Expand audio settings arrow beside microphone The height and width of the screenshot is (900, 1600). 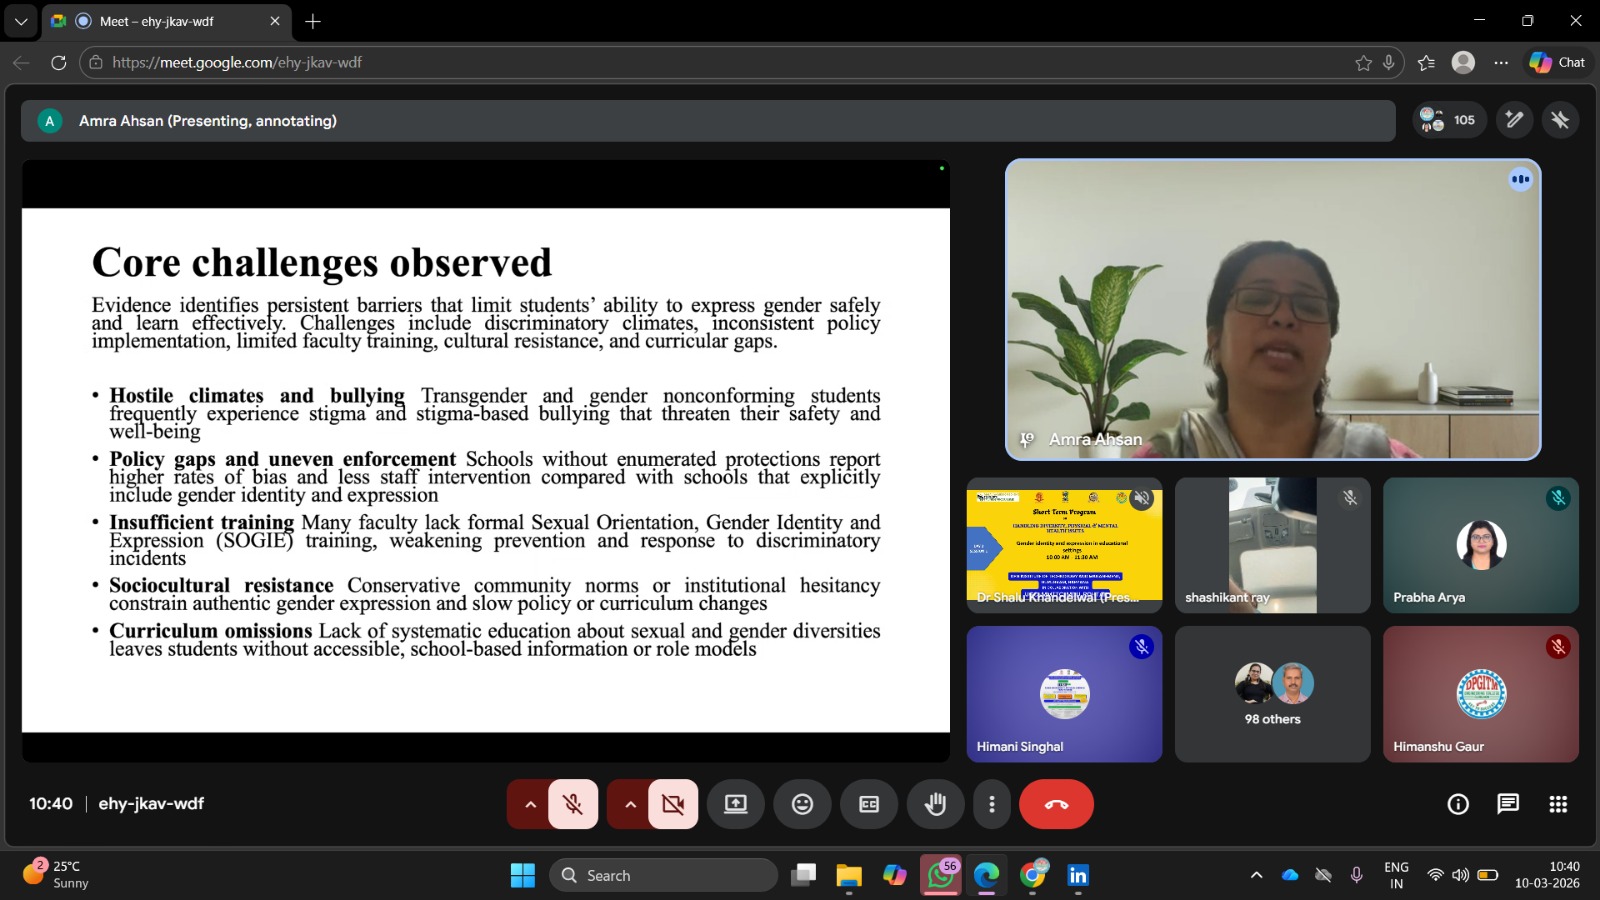(x=530, y=804)
